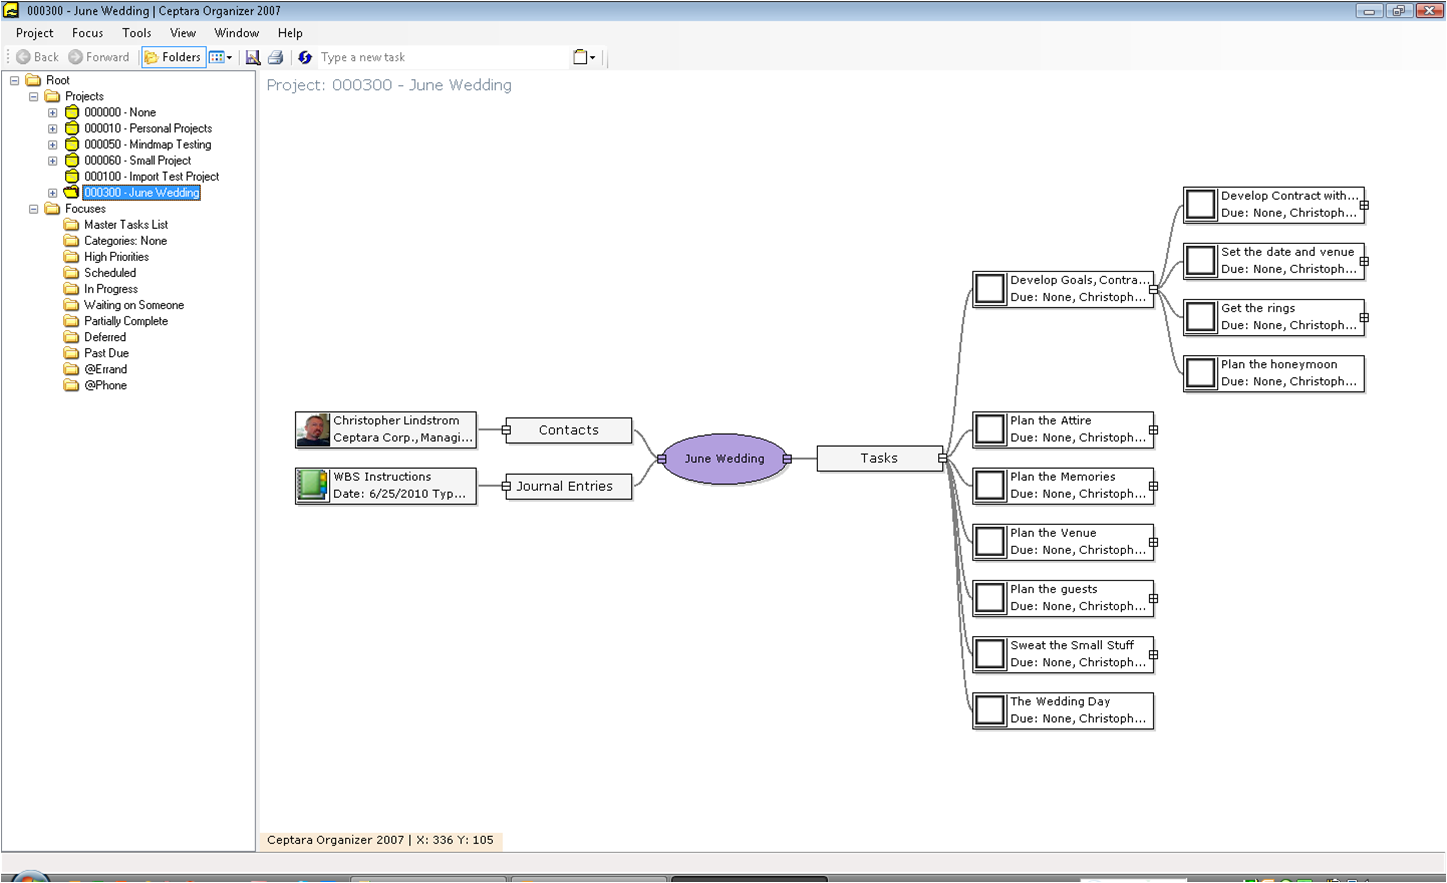The width and height of the screenshot is (1447, 883).
Task: Click the Past Due folder icon
Action: (x=71, y=353)
